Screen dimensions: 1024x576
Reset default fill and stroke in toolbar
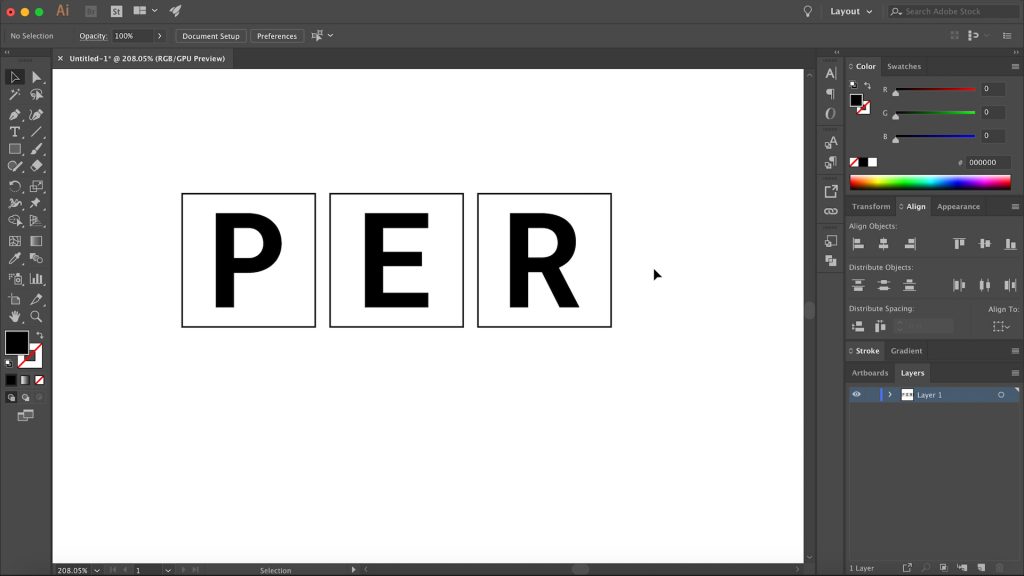[8, 363]
